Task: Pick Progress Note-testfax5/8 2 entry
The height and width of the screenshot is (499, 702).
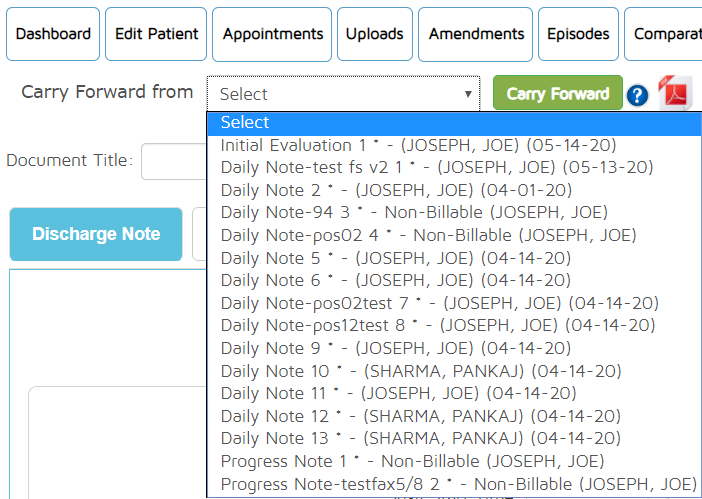Action: coord(458,484)
